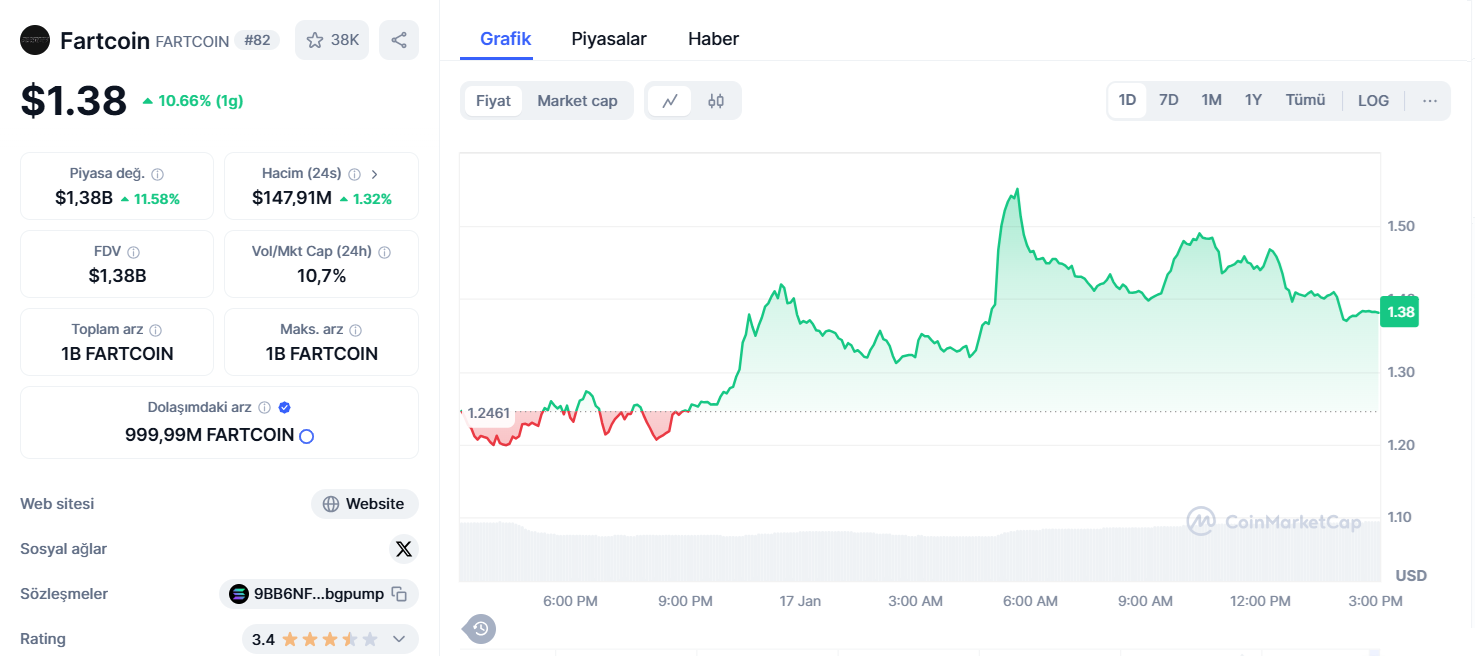Click the Solana chain icon in contract
1475x656 pixels.
tap(238, 594)
